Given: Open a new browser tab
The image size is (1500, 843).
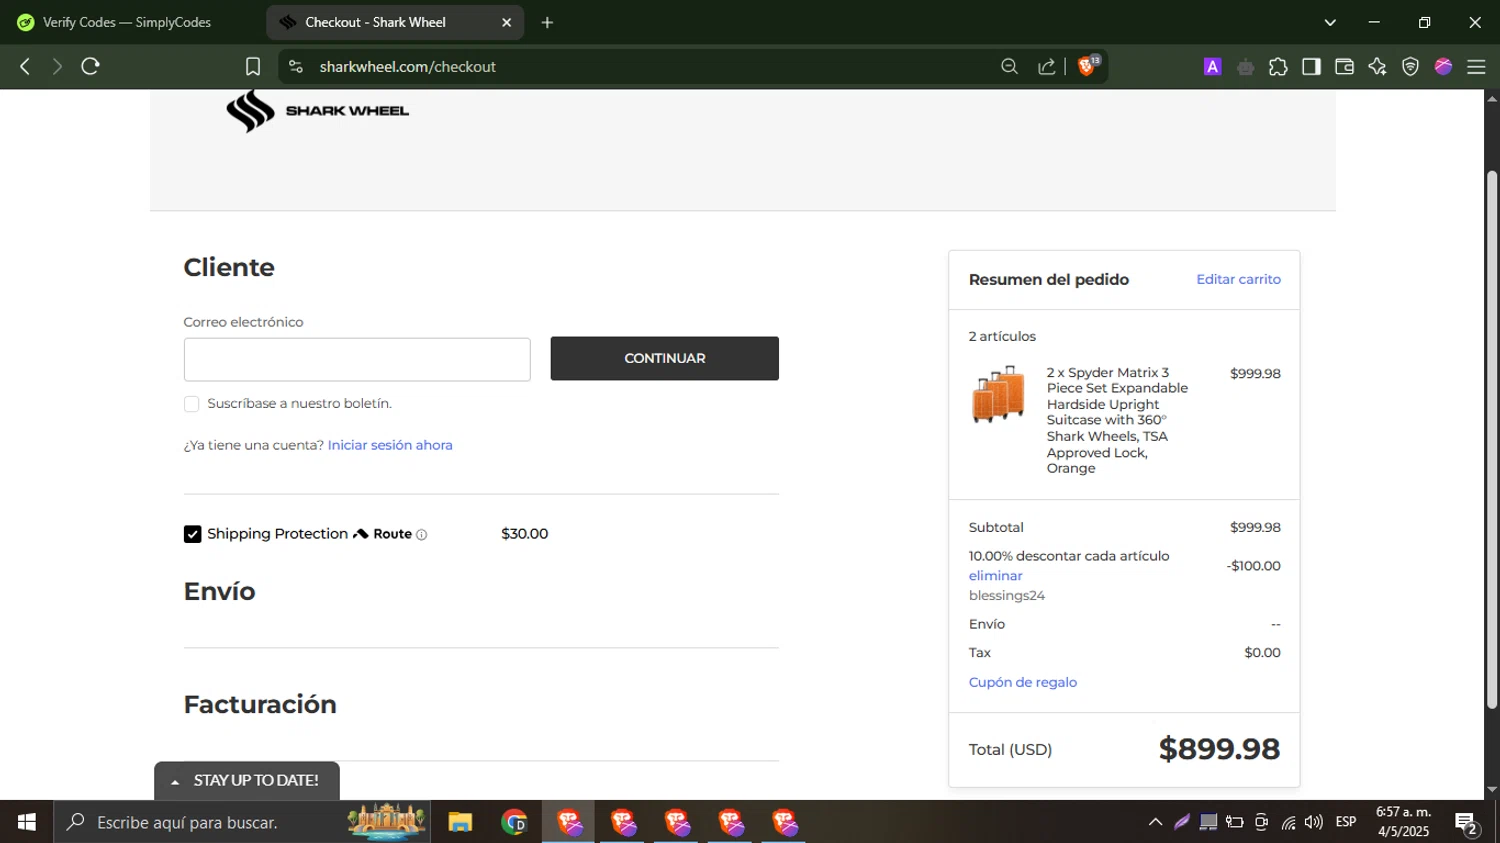Looking at the screenshot, I should 547,22.
